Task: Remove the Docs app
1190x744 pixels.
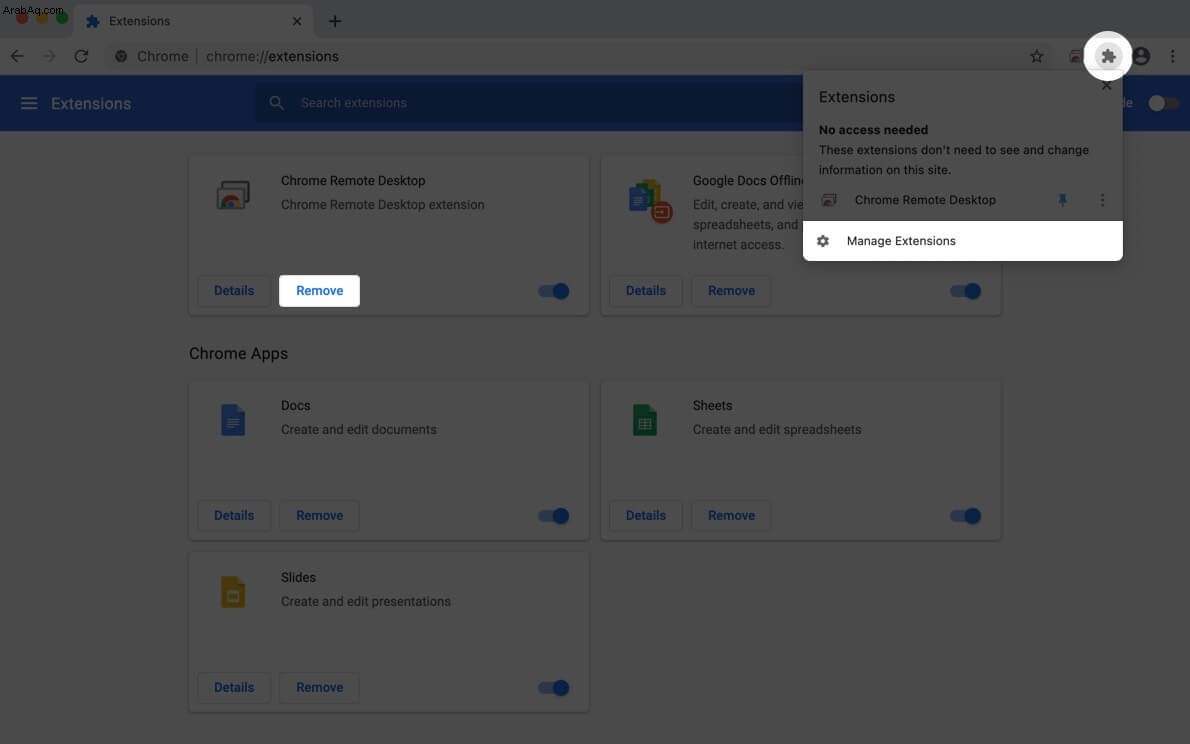Action: (320, 515)
